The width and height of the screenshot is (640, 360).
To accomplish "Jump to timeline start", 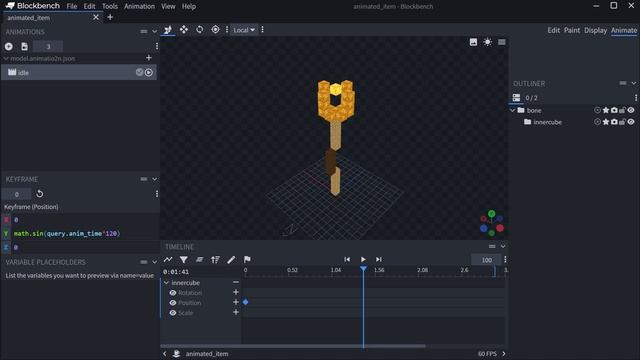I will tap(347, 260).
